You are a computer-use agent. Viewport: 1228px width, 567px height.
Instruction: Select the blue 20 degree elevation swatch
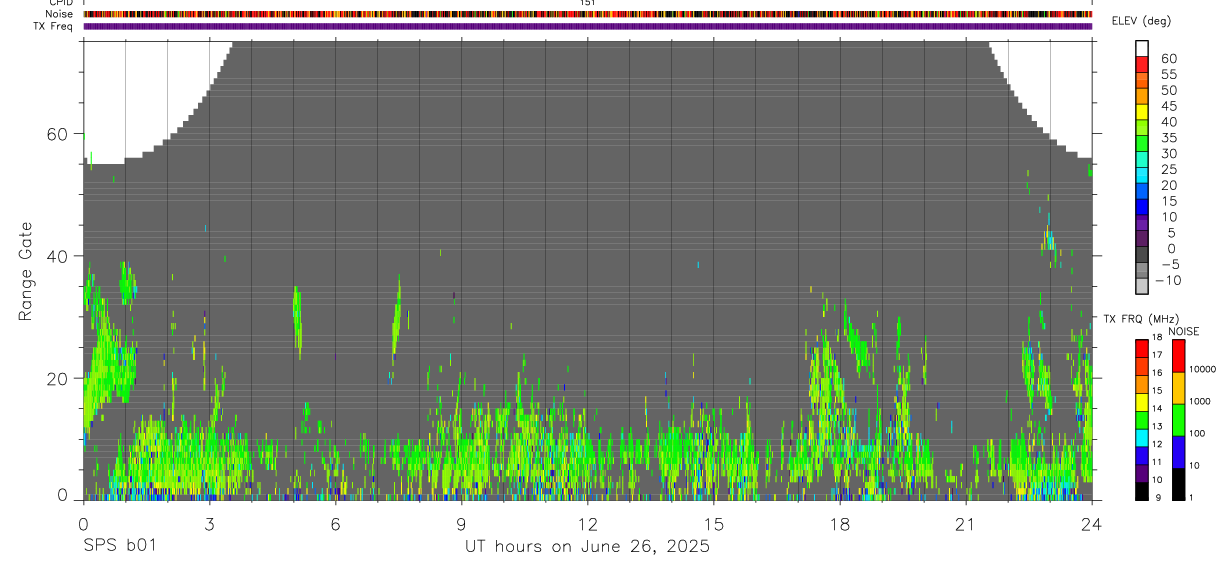point(1142,192)
